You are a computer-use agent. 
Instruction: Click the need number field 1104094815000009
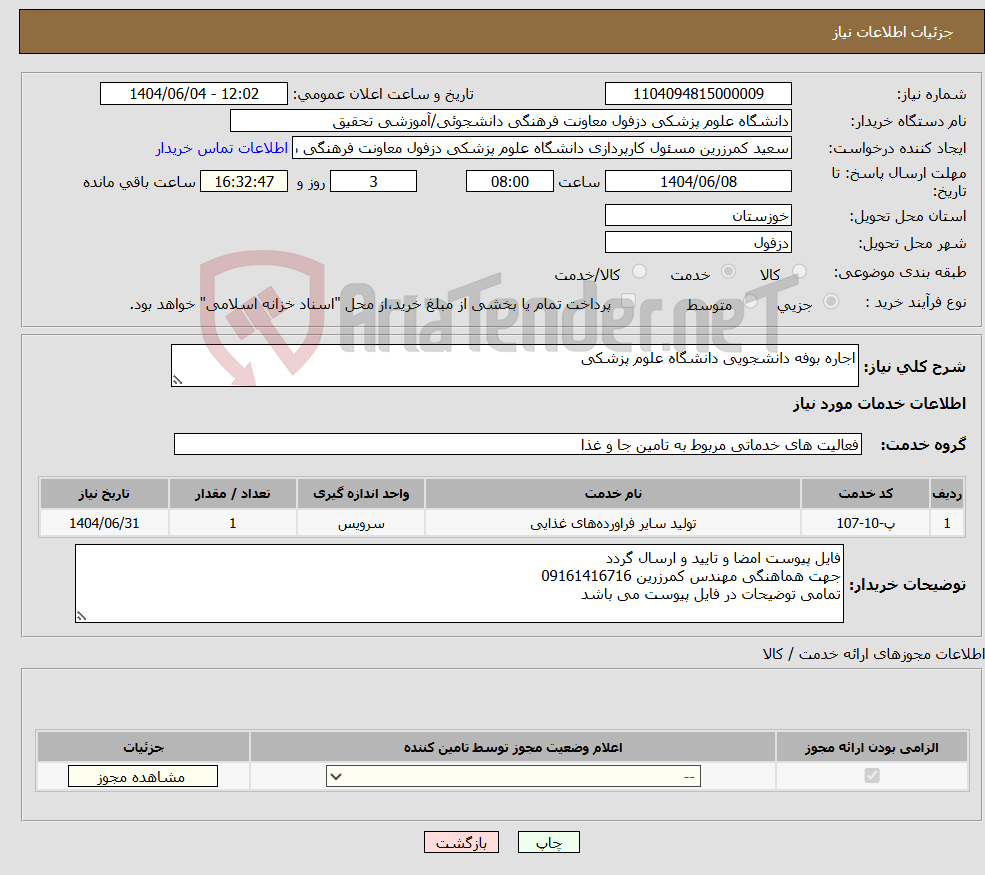(698, 94)
